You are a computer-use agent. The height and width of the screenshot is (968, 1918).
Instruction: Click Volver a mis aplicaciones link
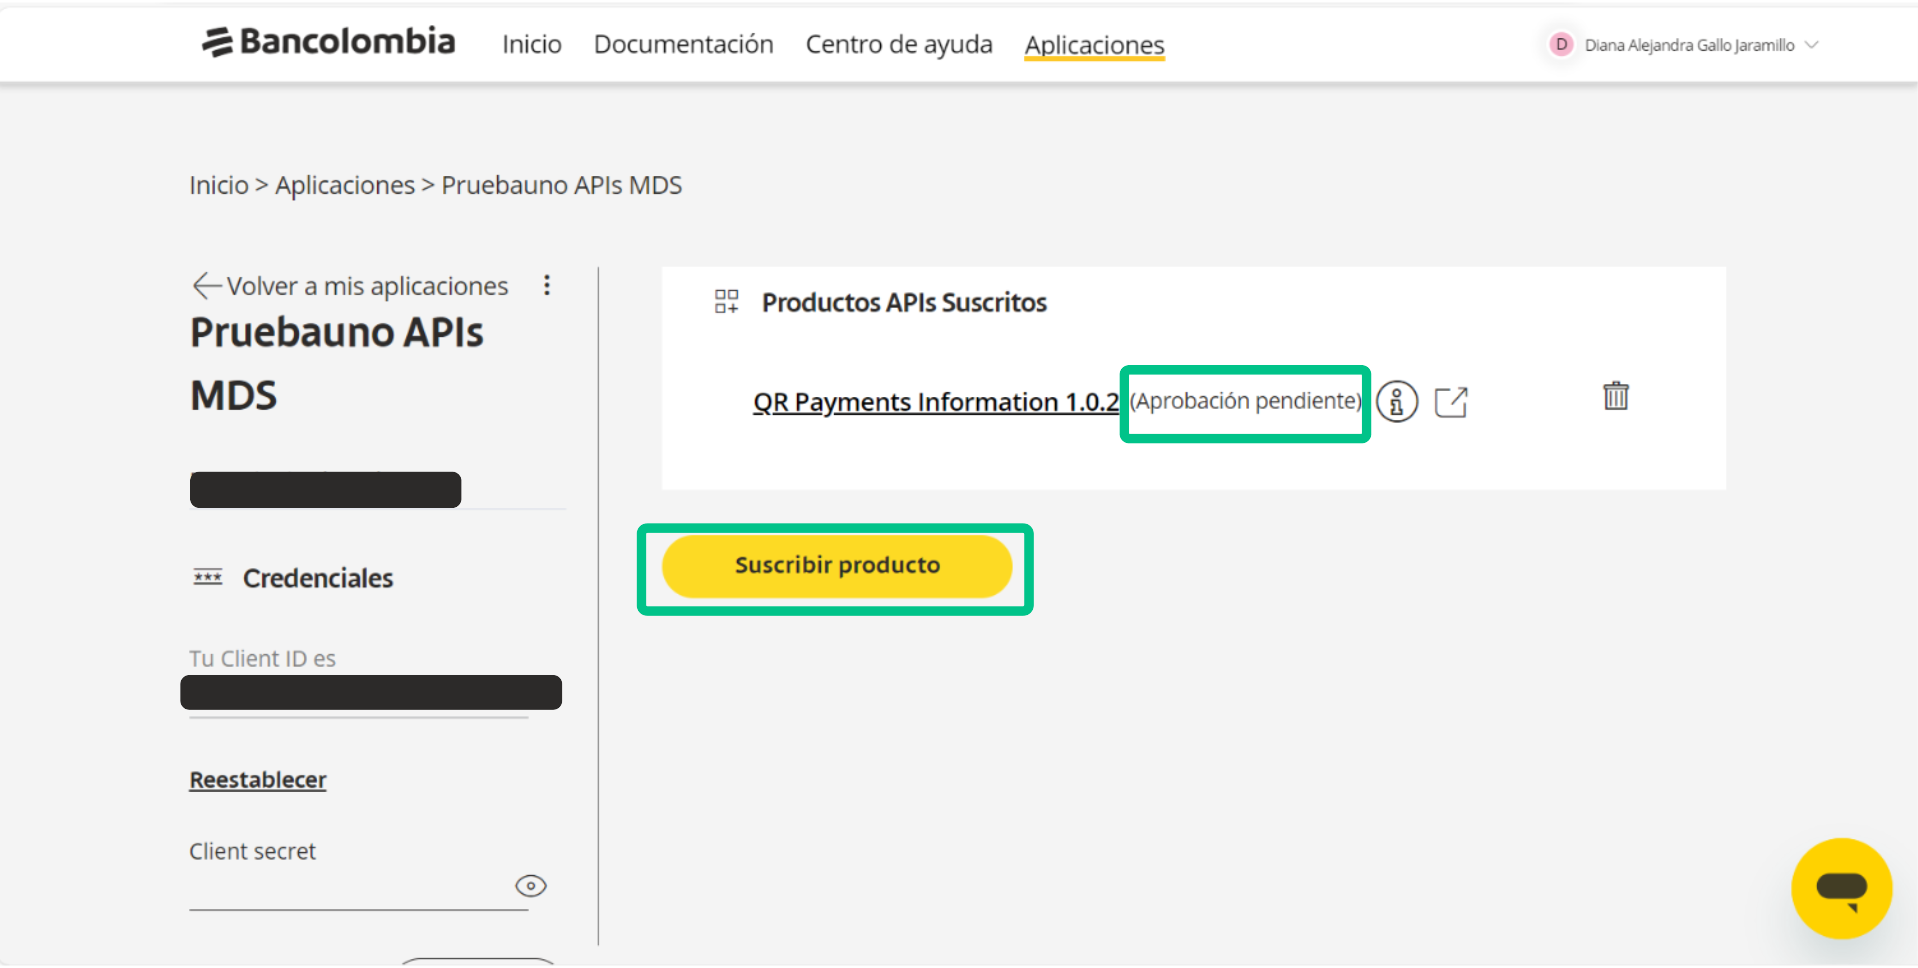[x=367, y=286]
